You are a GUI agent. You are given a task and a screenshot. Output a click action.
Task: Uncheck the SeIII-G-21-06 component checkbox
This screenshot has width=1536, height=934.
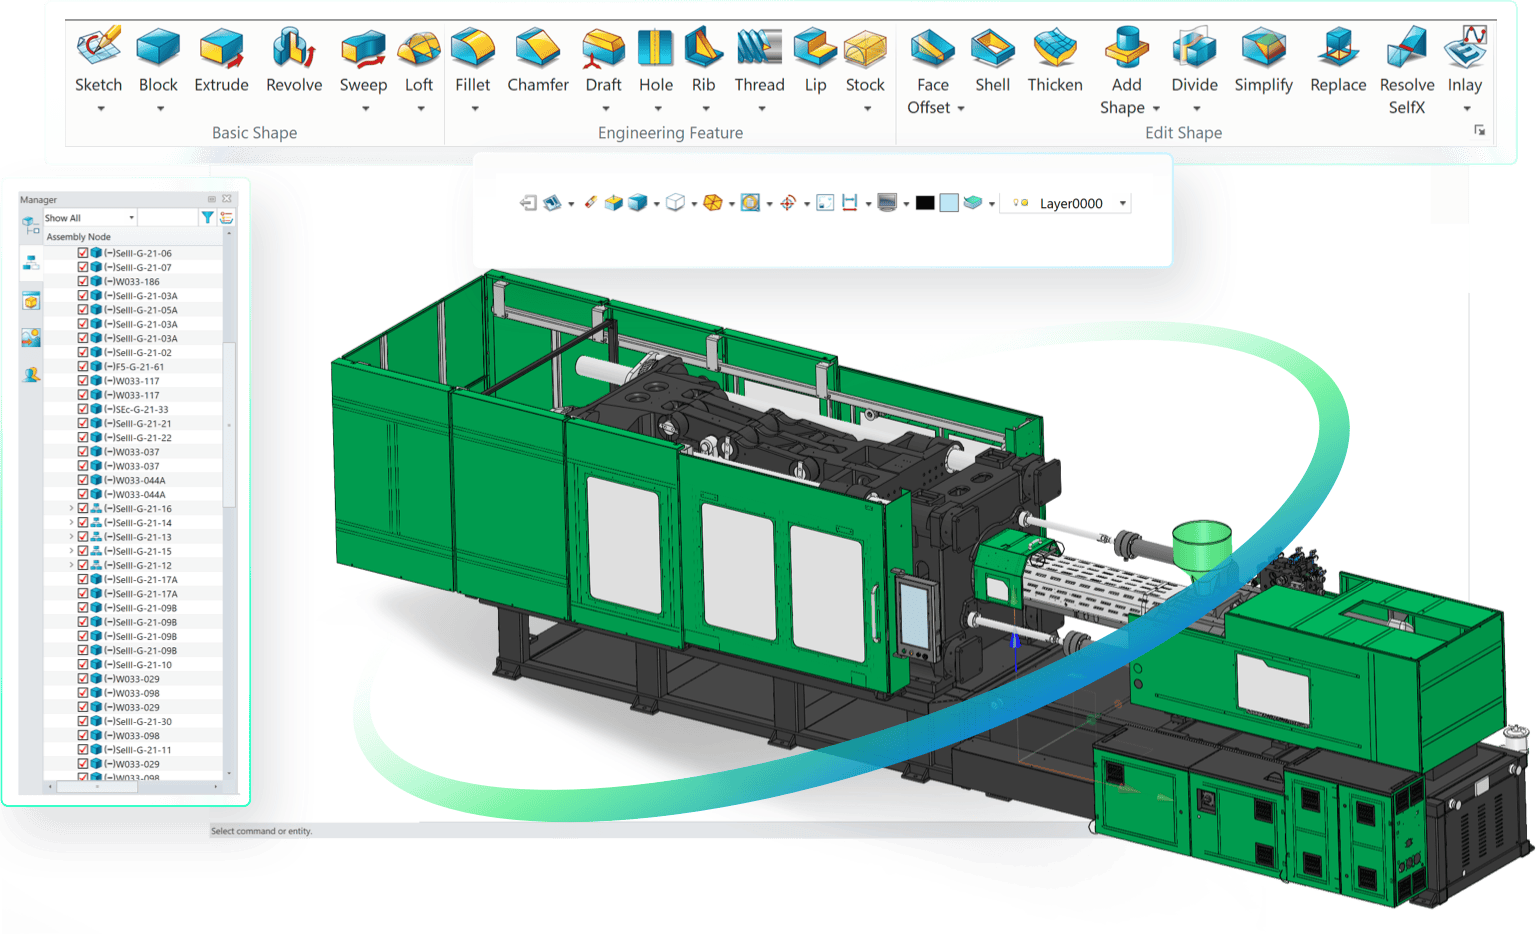tap(83, 253)
